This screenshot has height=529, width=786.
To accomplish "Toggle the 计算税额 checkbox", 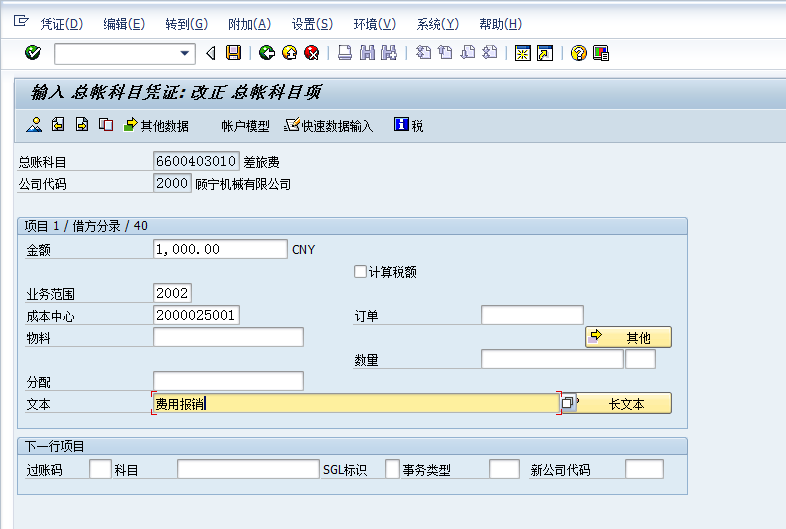I will (x=360, y=271).
